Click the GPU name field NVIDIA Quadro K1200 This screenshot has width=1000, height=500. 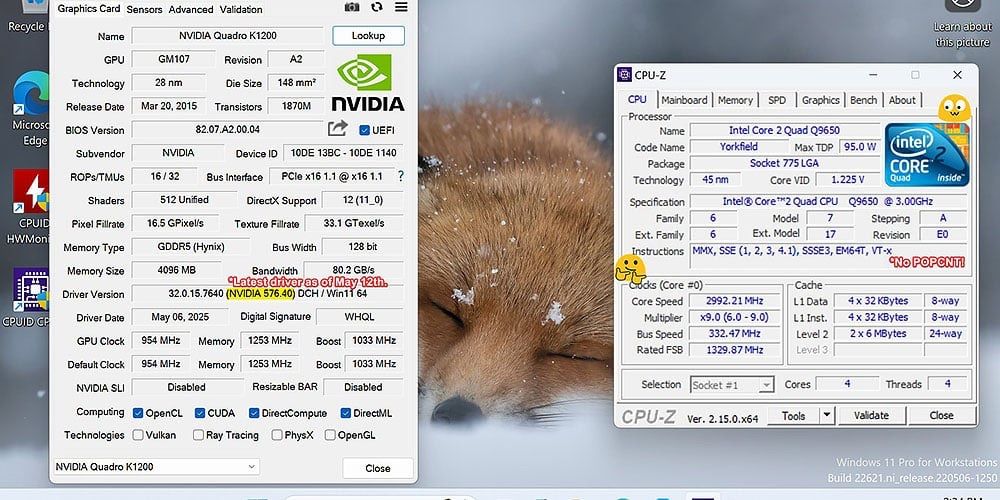tap(228, 36)
